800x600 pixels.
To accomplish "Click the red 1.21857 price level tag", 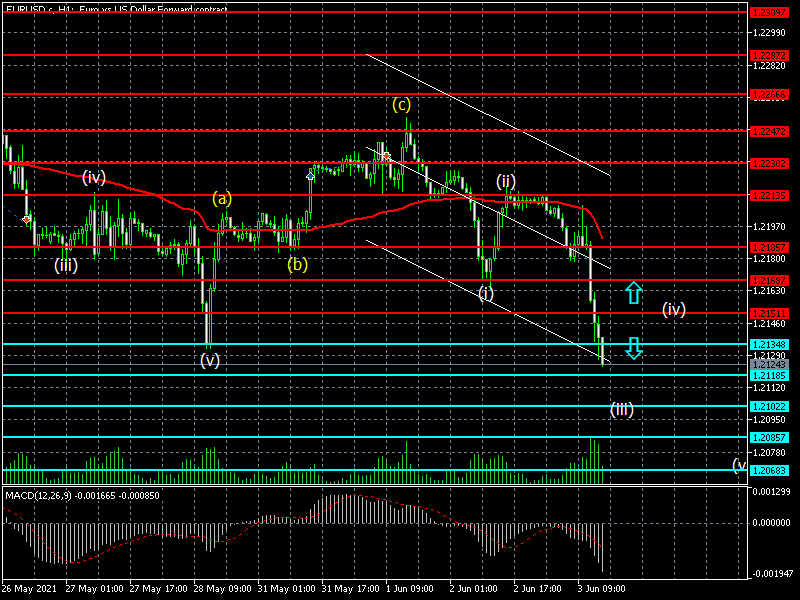I will click(769, 247).
